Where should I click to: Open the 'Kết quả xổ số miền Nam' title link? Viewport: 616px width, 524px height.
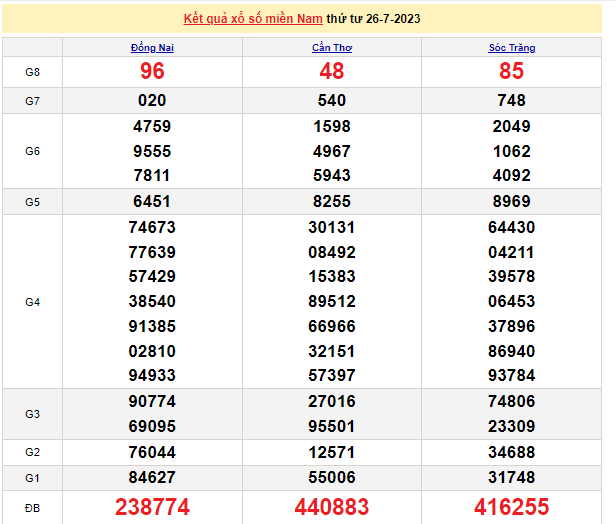tap(267, 19)
